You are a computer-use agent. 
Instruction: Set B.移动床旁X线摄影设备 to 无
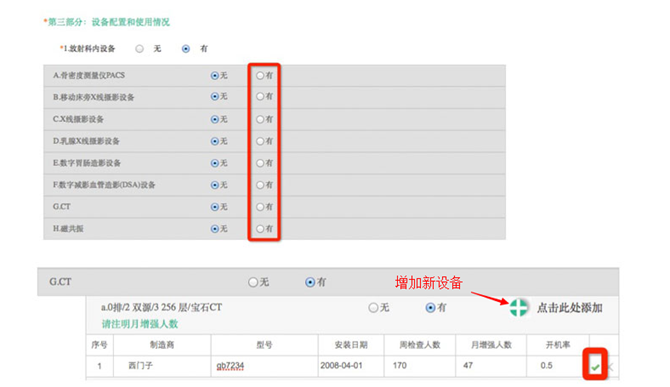click(215, 97)
